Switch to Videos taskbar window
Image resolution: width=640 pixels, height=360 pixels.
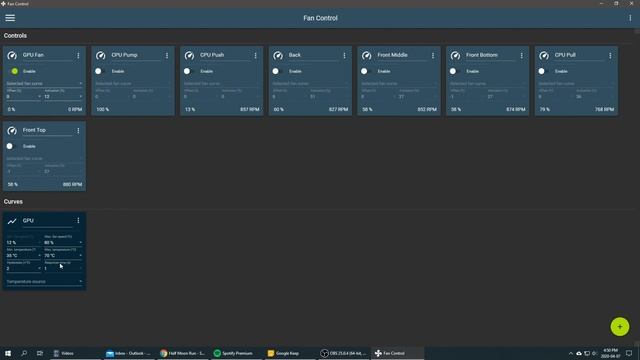[75, 353]
